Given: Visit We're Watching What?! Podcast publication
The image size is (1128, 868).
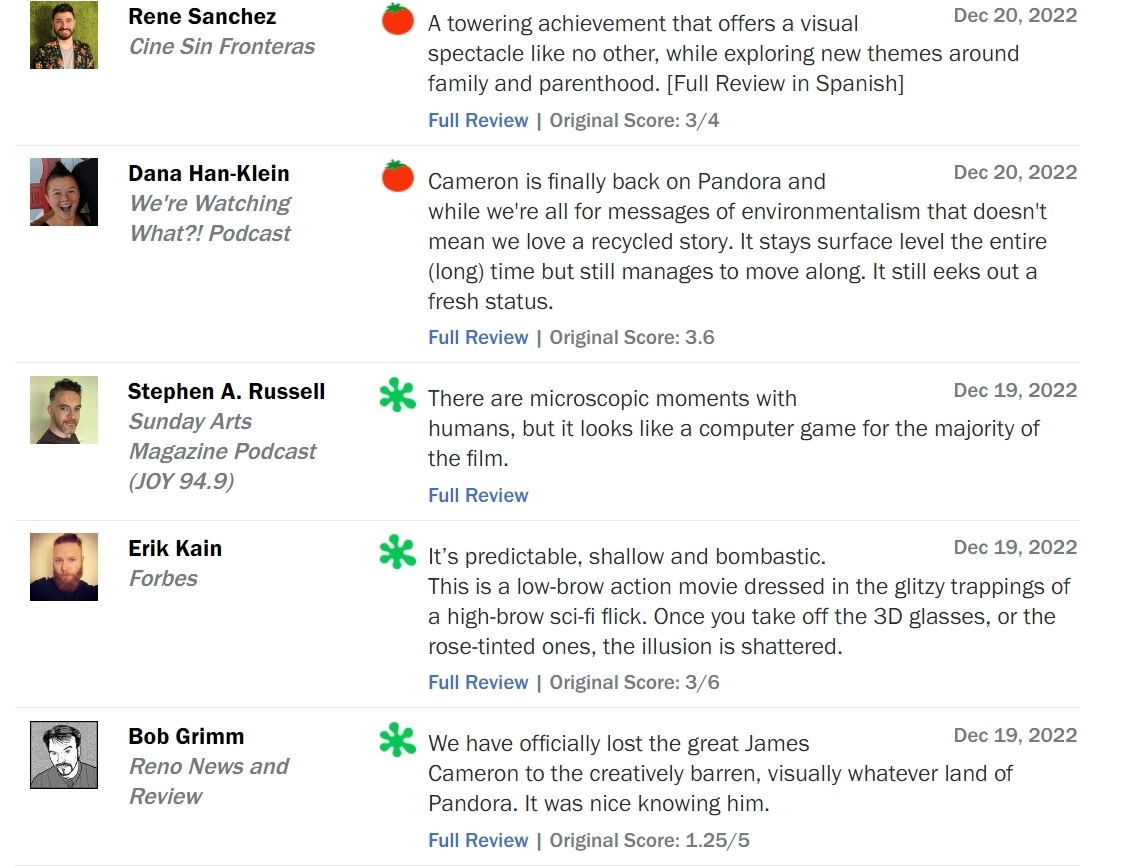Looking at the screenshot, I should (x=210, y=218).
